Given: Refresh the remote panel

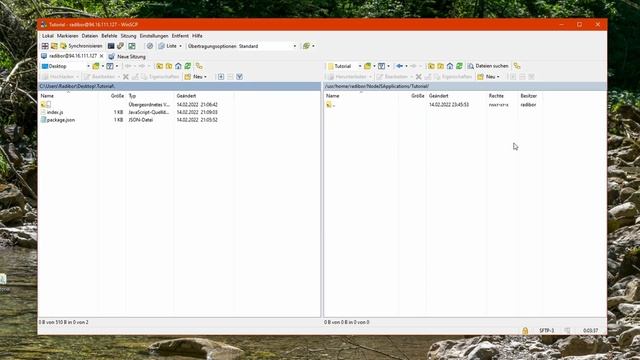Looking at the screenshot, I should [459, 66].
